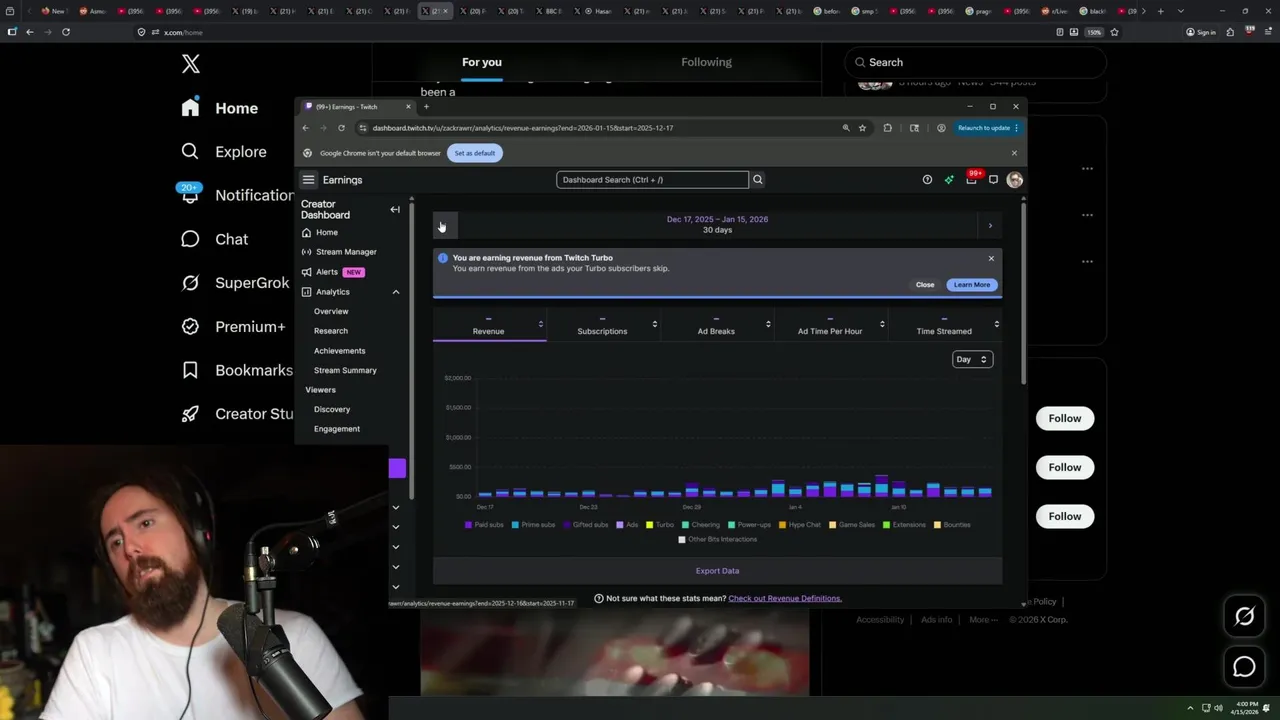
Task: Toggle Paid subs legend series
Action: click(485, 524)
